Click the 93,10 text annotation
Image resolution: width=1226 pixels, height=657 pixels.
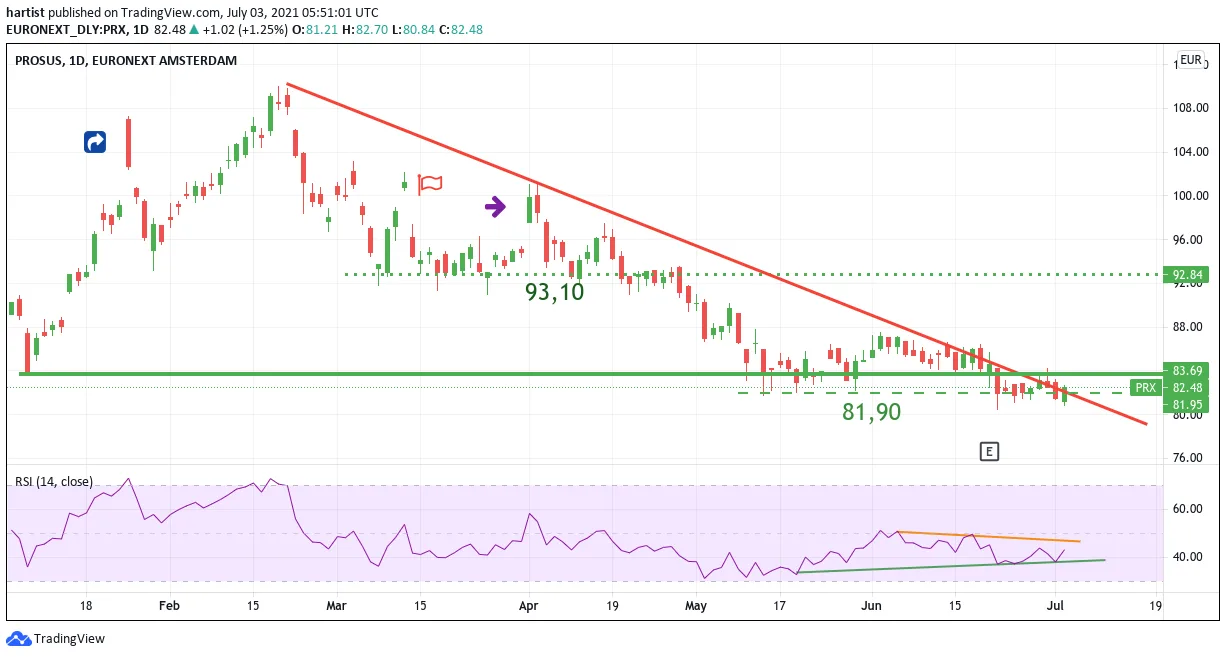(555, 292)
